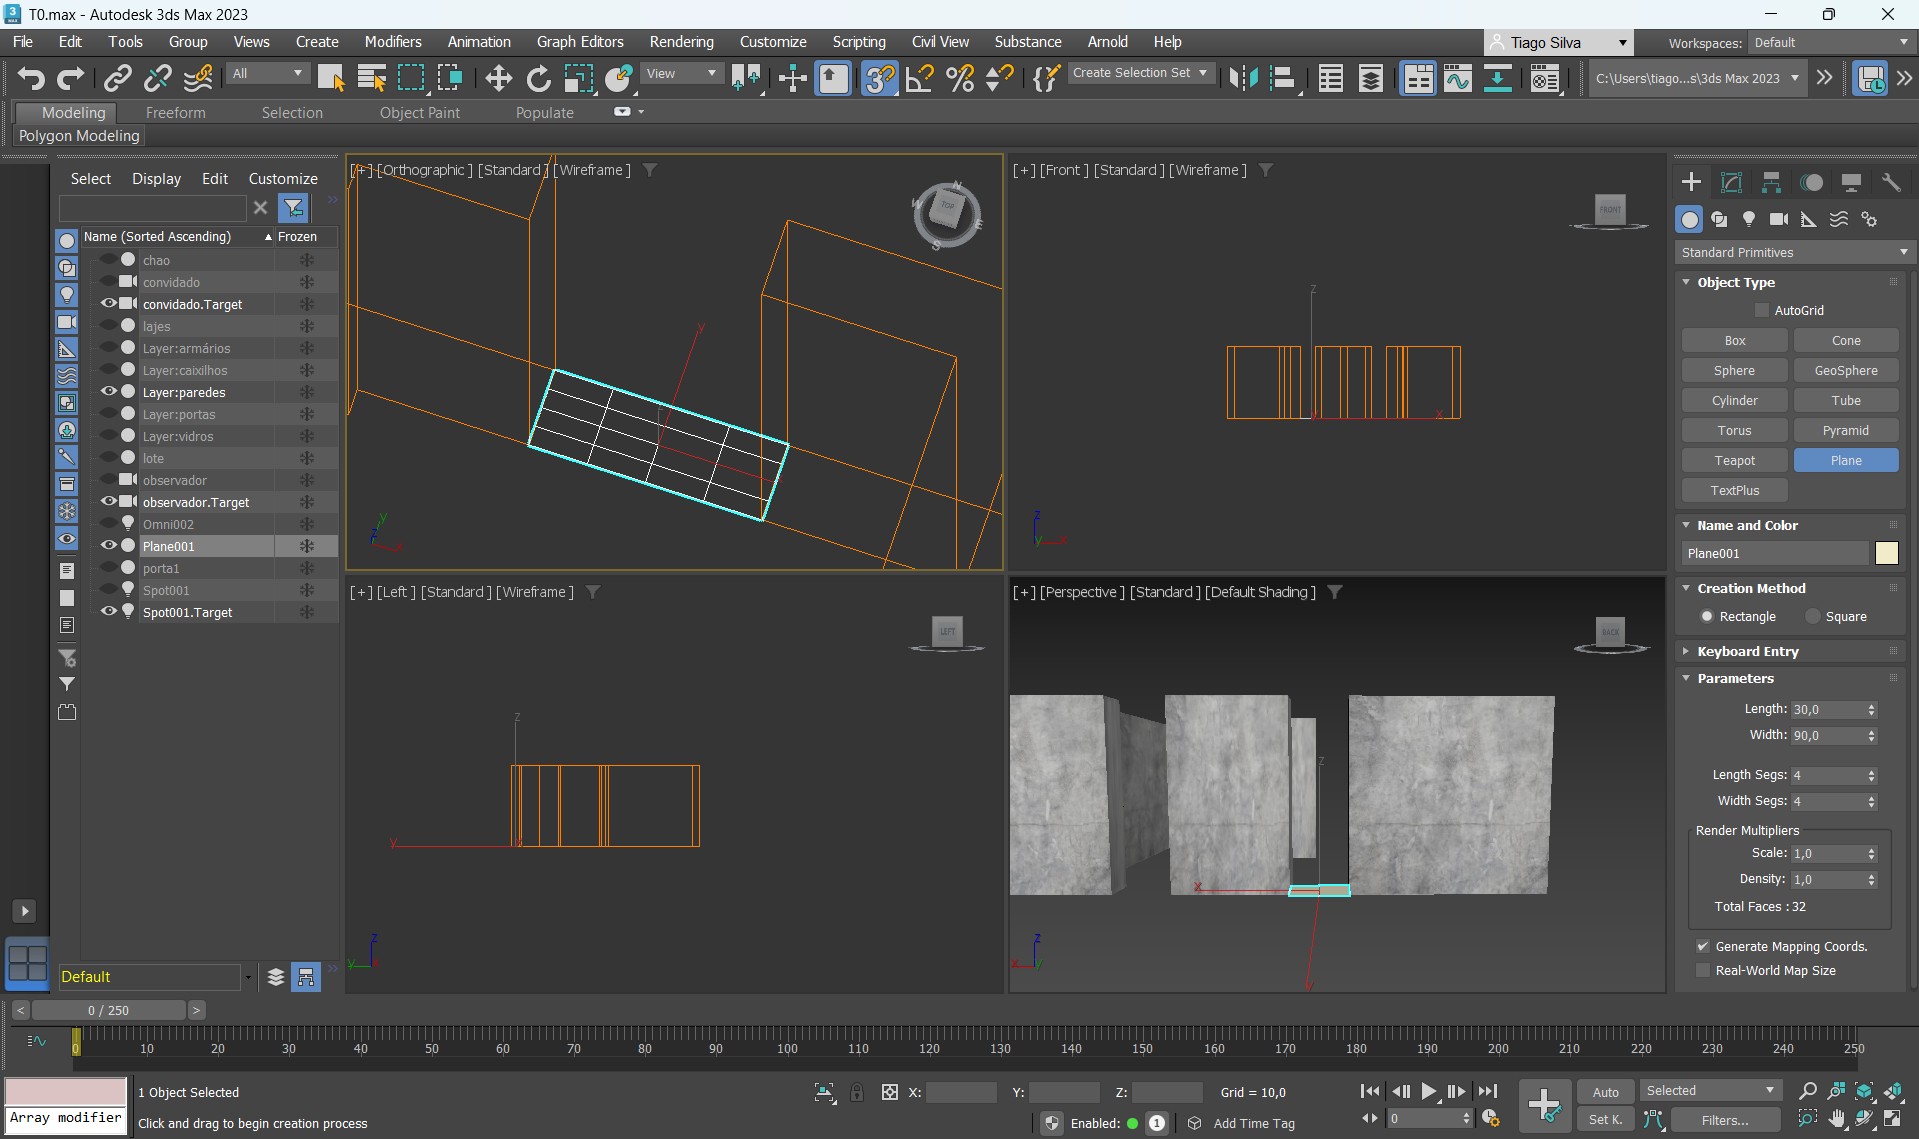
Task: Select the Move tool in main toolbar
Action: coord(498,78)
